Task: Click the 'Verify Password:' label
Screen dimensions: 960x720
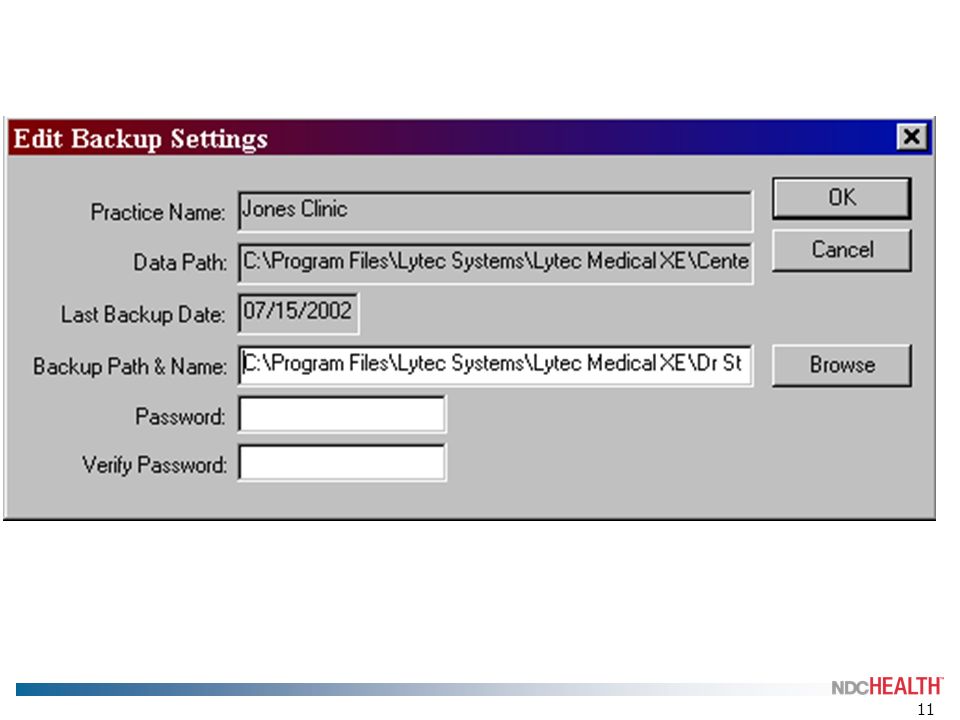Action: click(154, 465)
